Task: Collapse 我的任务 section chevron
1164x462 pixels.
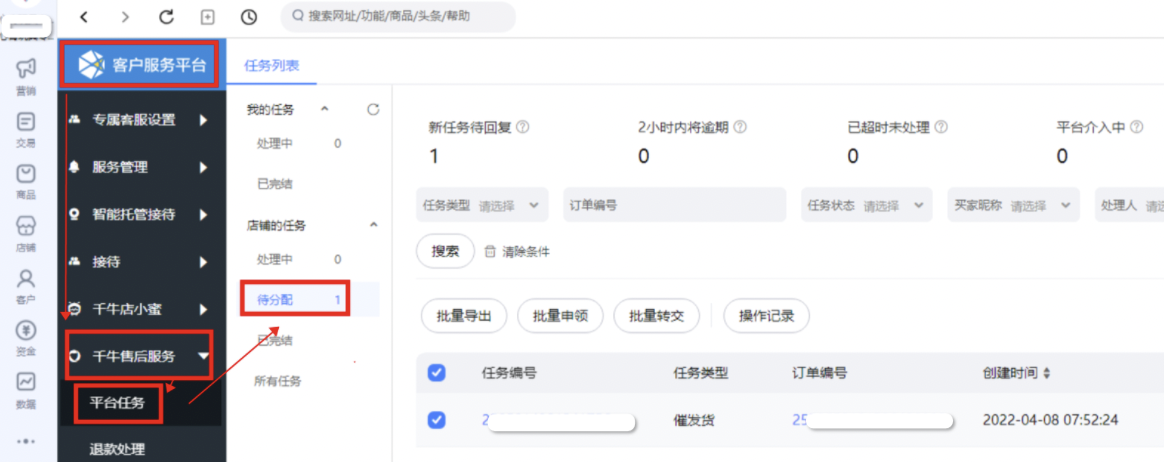Action: [x=324, y=110]
